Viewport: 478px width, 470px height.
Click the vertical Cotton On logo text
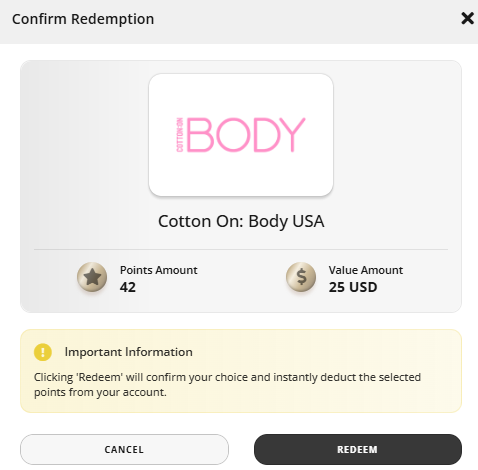click(180, 135)
